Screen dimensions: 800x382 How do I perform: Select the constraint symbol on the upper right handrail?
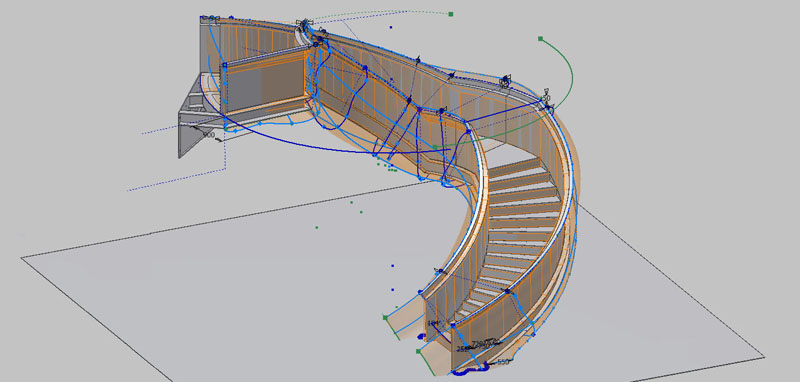click(x=505, y=79)
